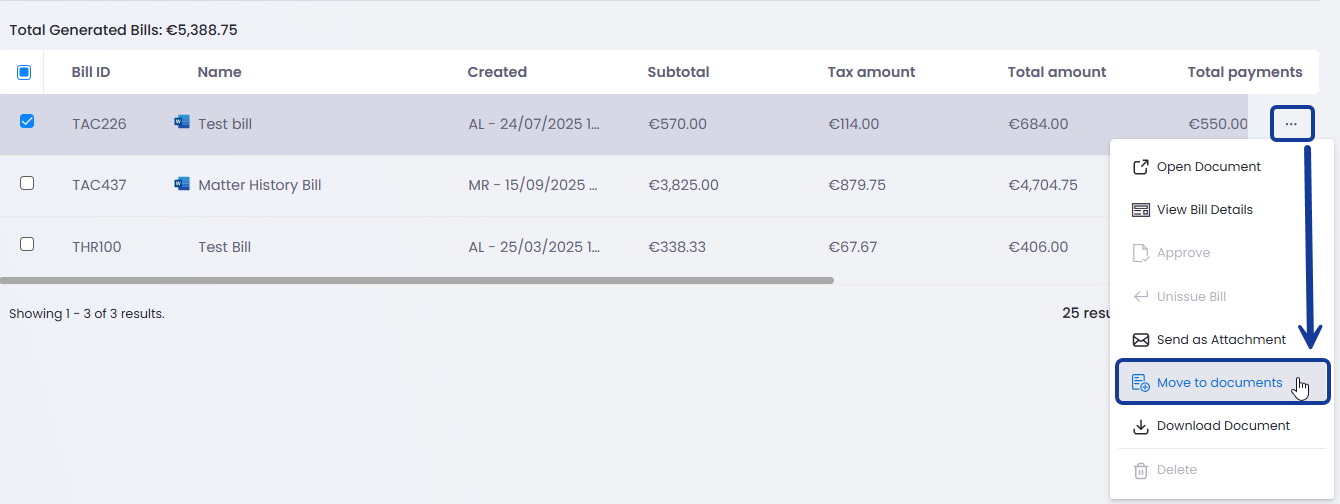This screenshot has height=504, width=1340.
Task: Choose Move to documents from the menu
Action: click(x=1219, y=383)
